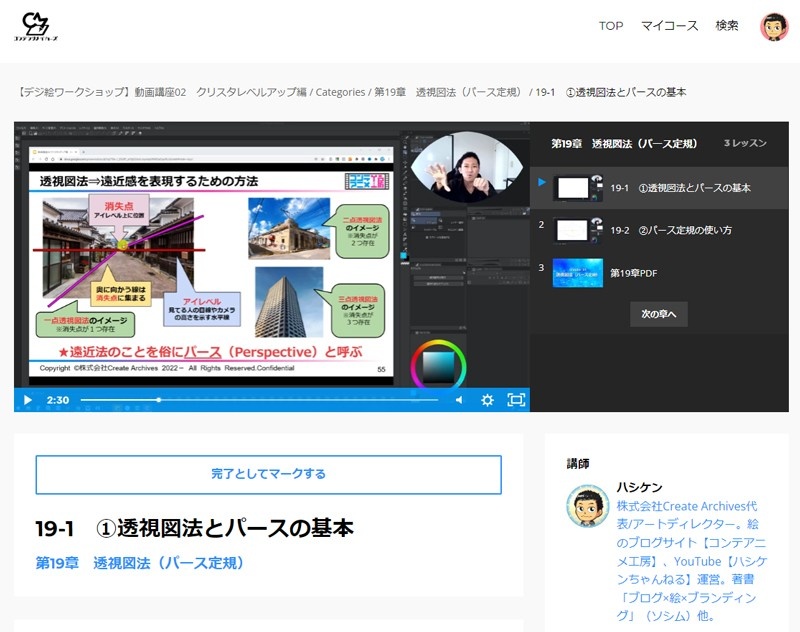Open マイコース in the header
Viewport: 800px width, 632px height.
click(x=669, y=26)
